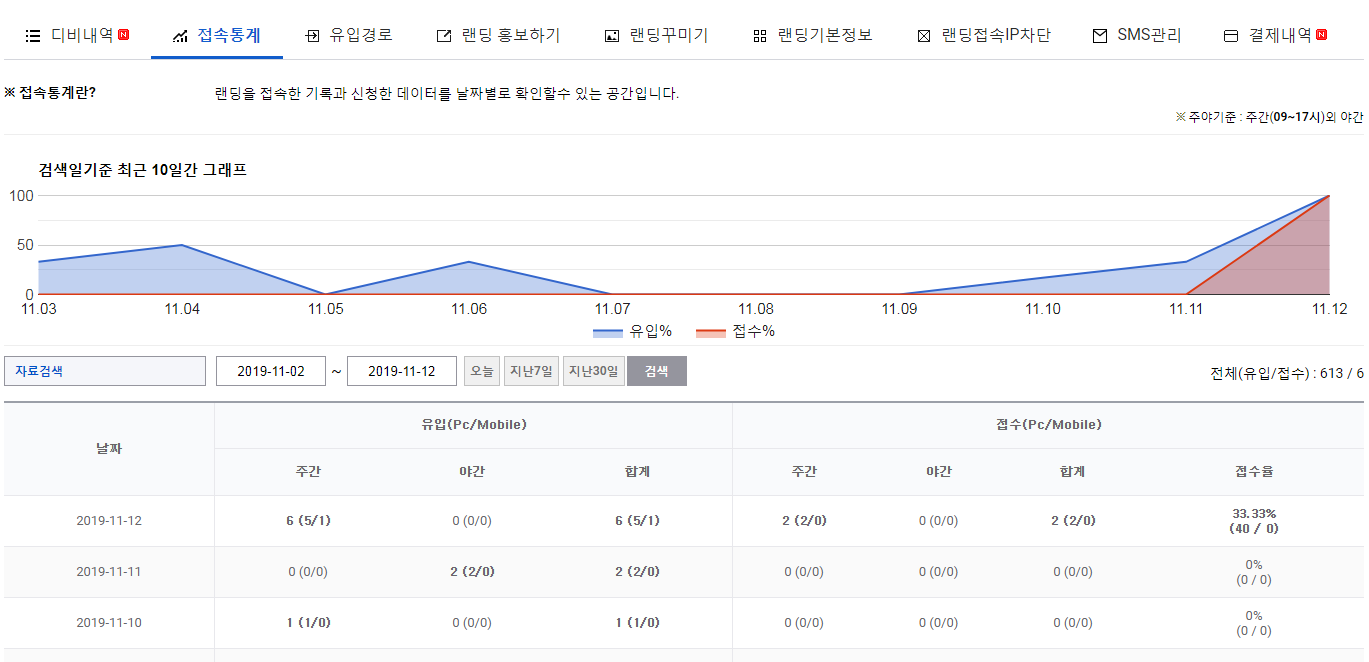Click the start date field 2019-11-02
The height and width of the screenshot is (662, 1369).
click(x=270, y=371)
